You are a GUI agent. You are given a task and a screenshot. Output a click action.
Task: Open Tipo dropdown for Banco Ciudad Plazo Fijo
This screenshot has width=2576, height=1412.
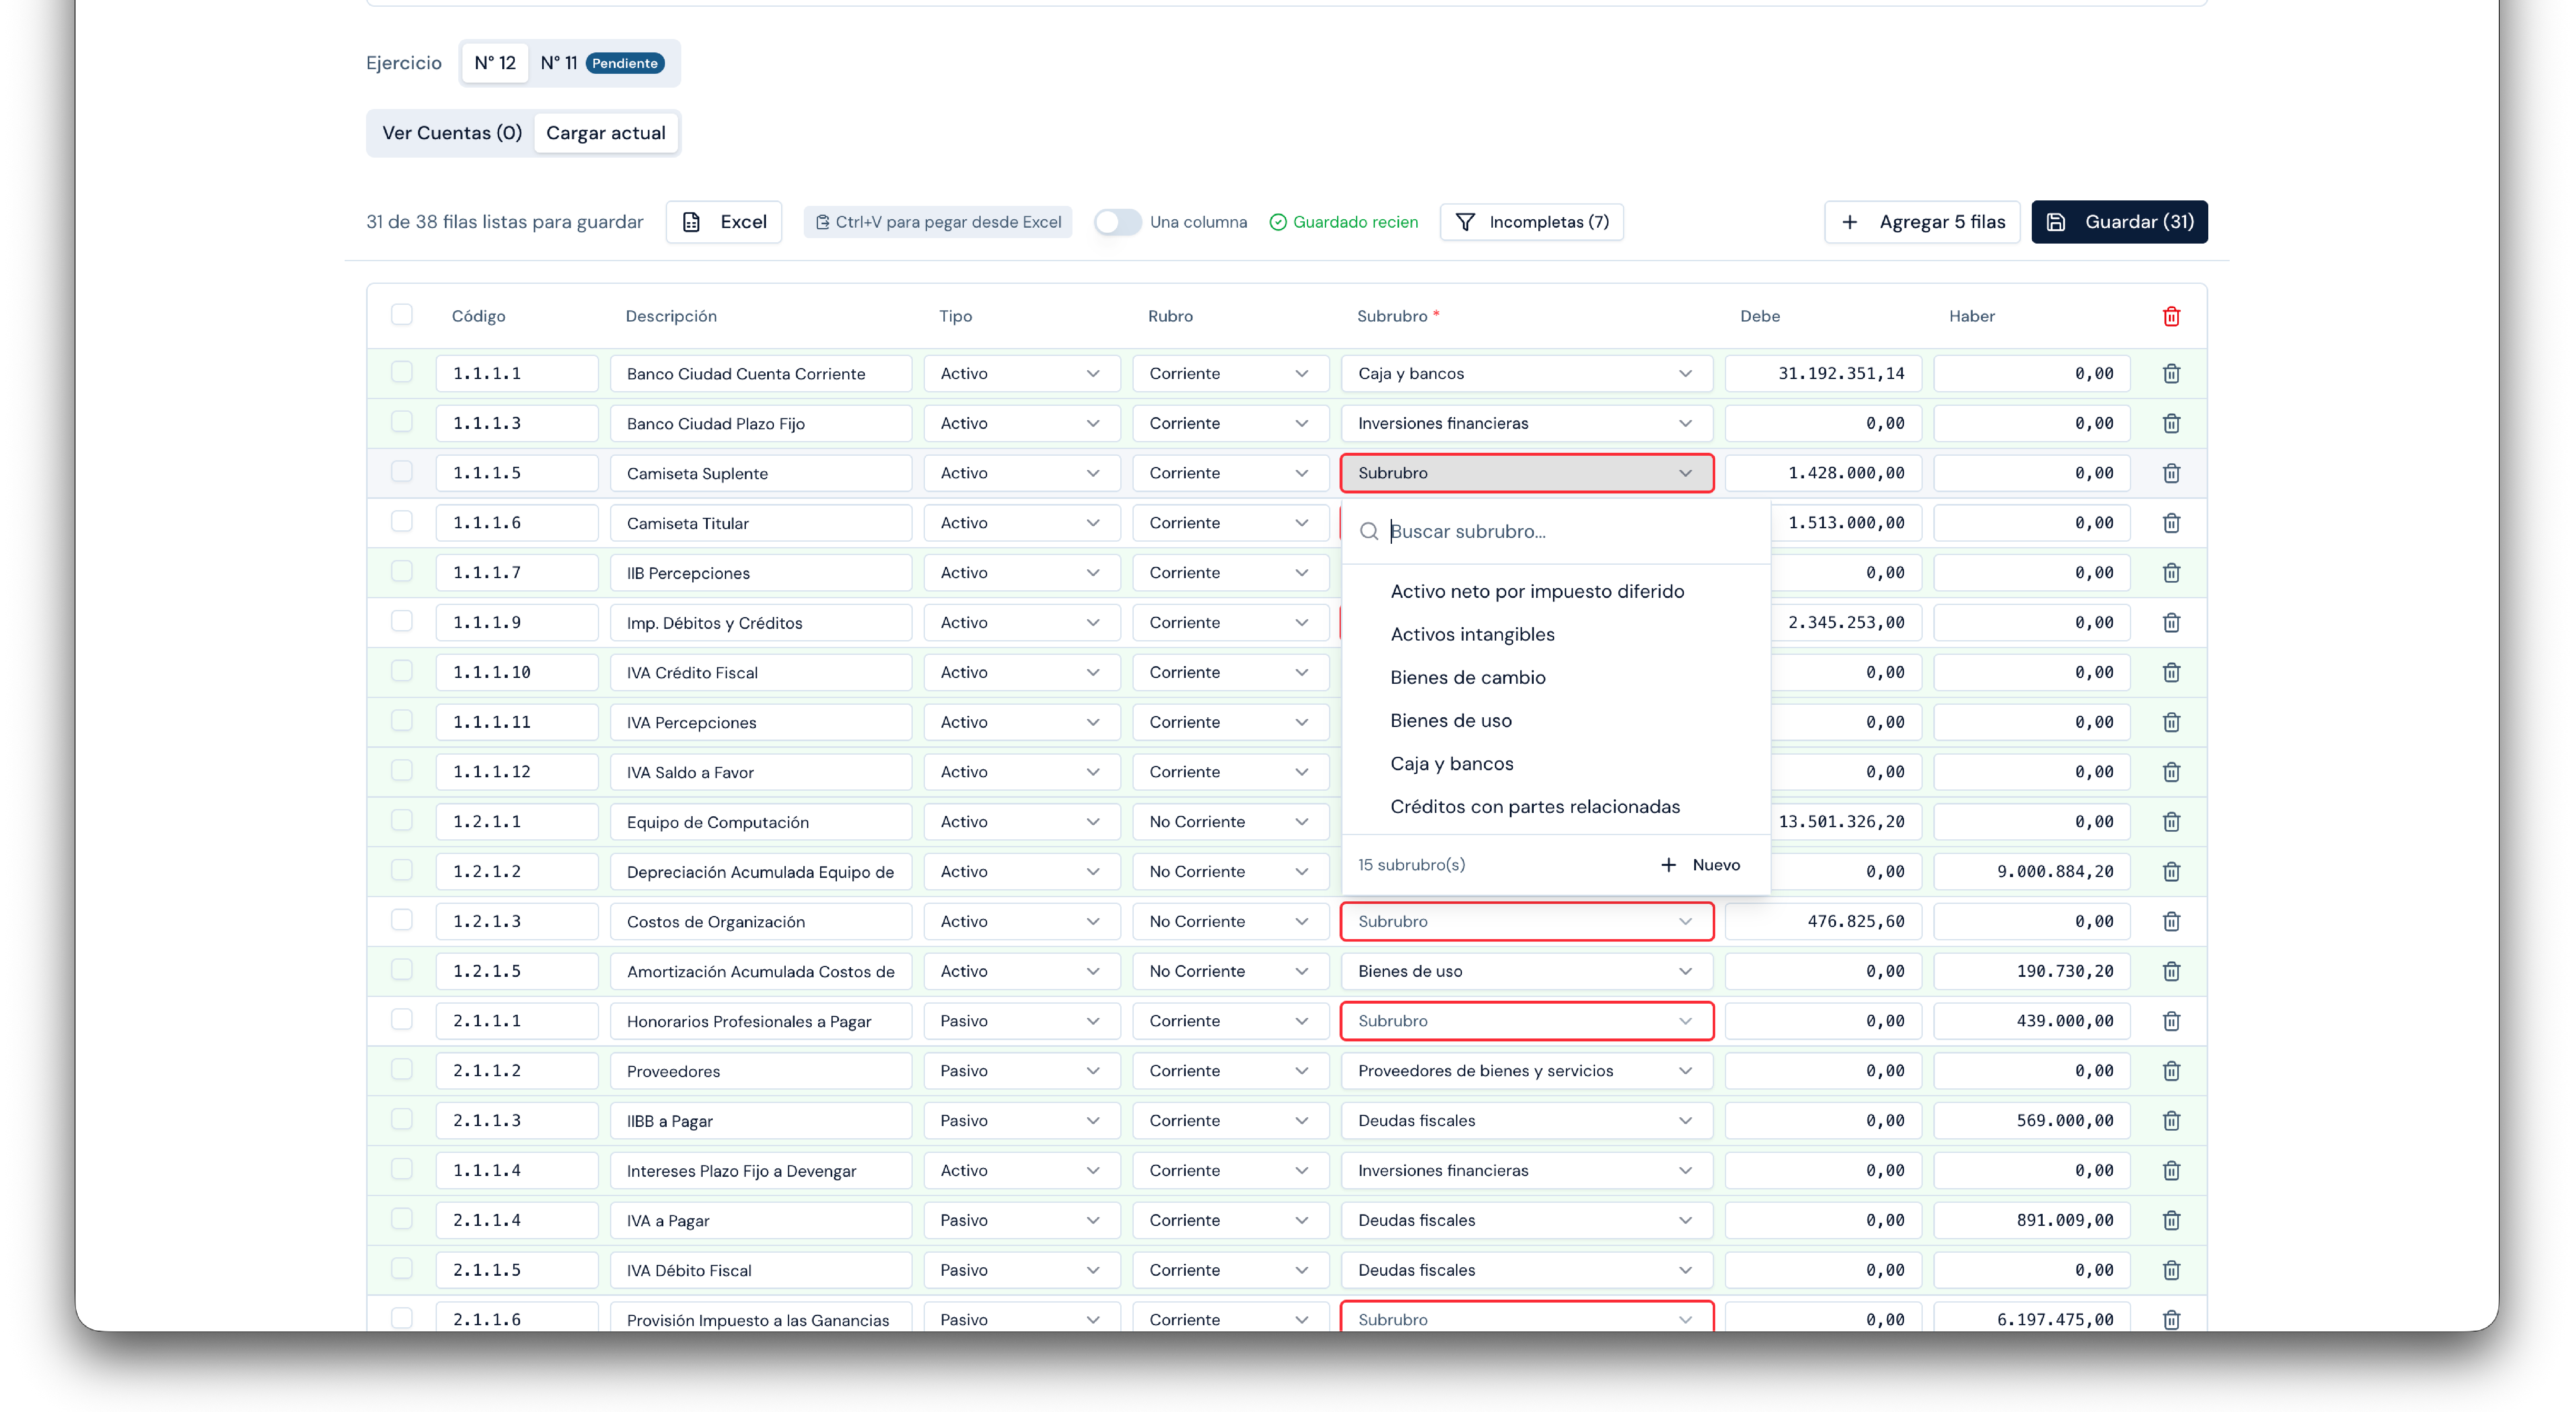pos(1020,423)
